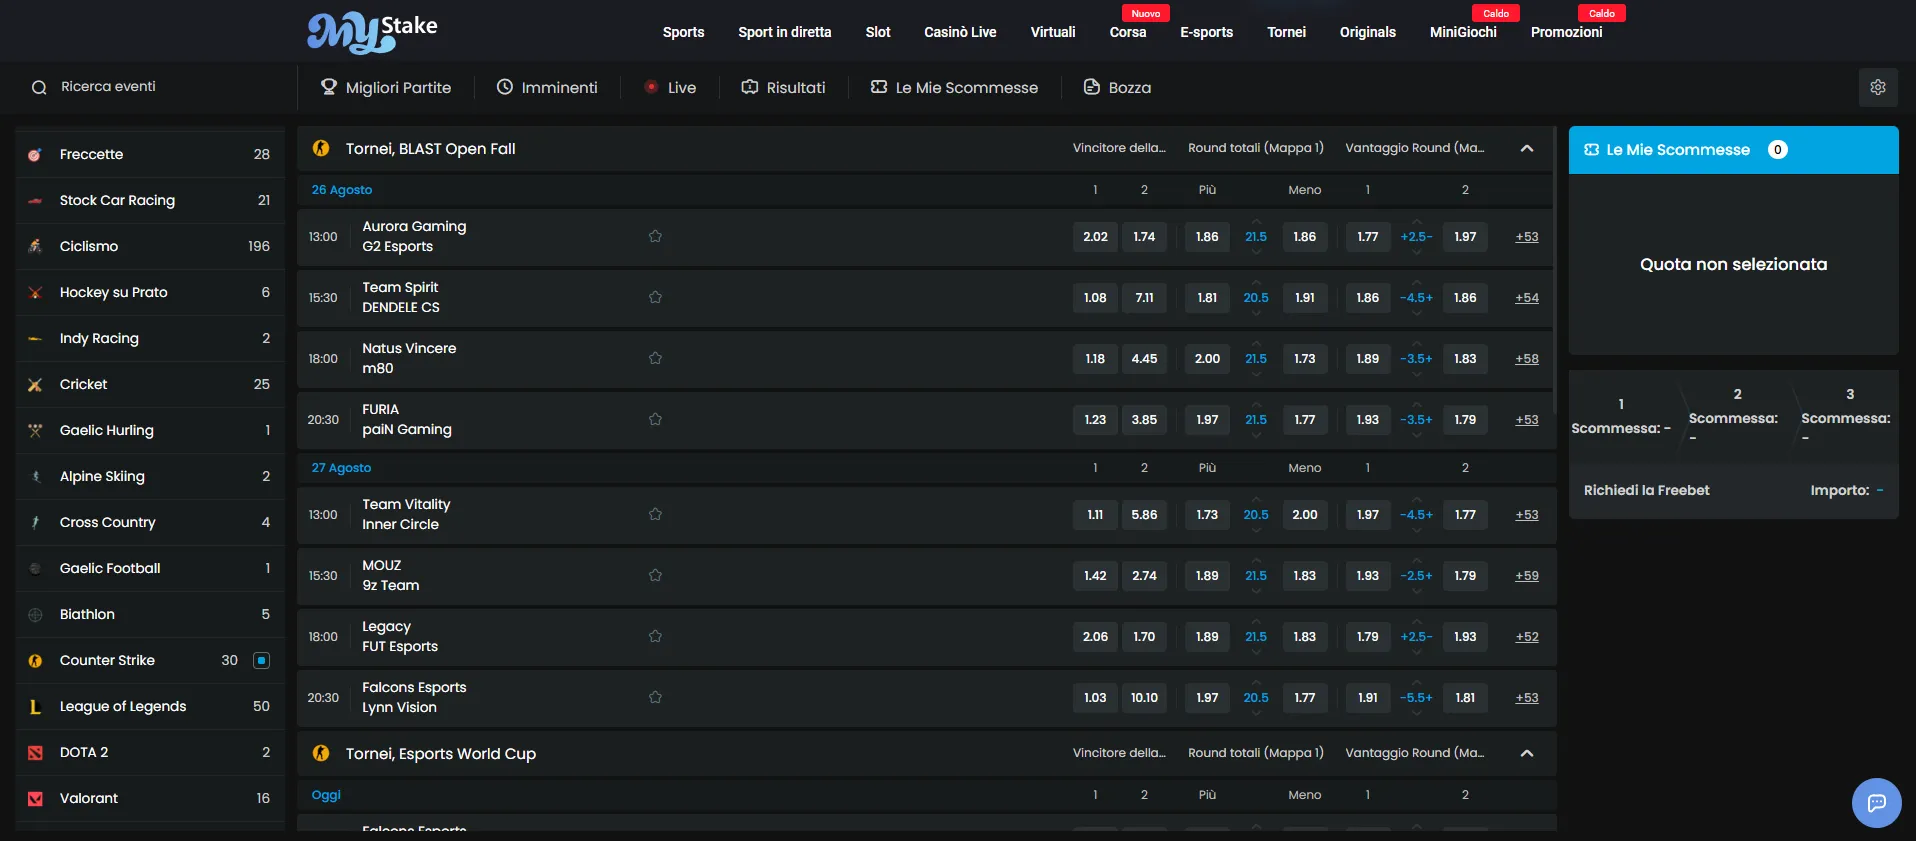Open +58 more markets for Natus Vincere match
The height and width of the screenshot is (841, 1916).
pyautogui.click(x=1526, y=359)
